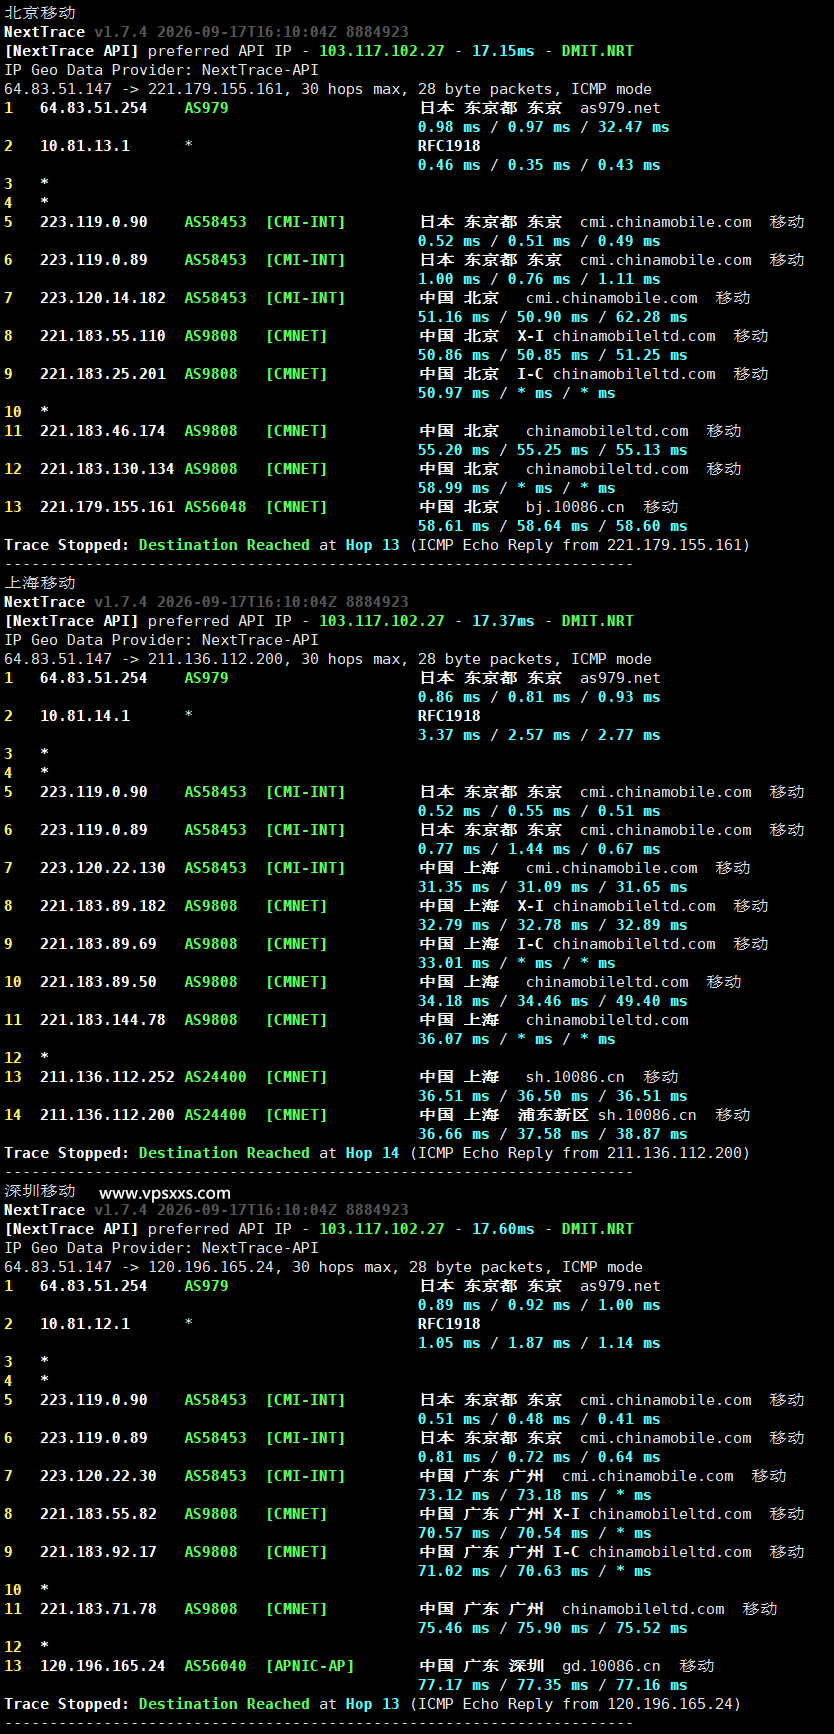Select IP 211.136.112.200 at hop 14
This screenshot has height=1734, width=834.
pos(107,1115)
